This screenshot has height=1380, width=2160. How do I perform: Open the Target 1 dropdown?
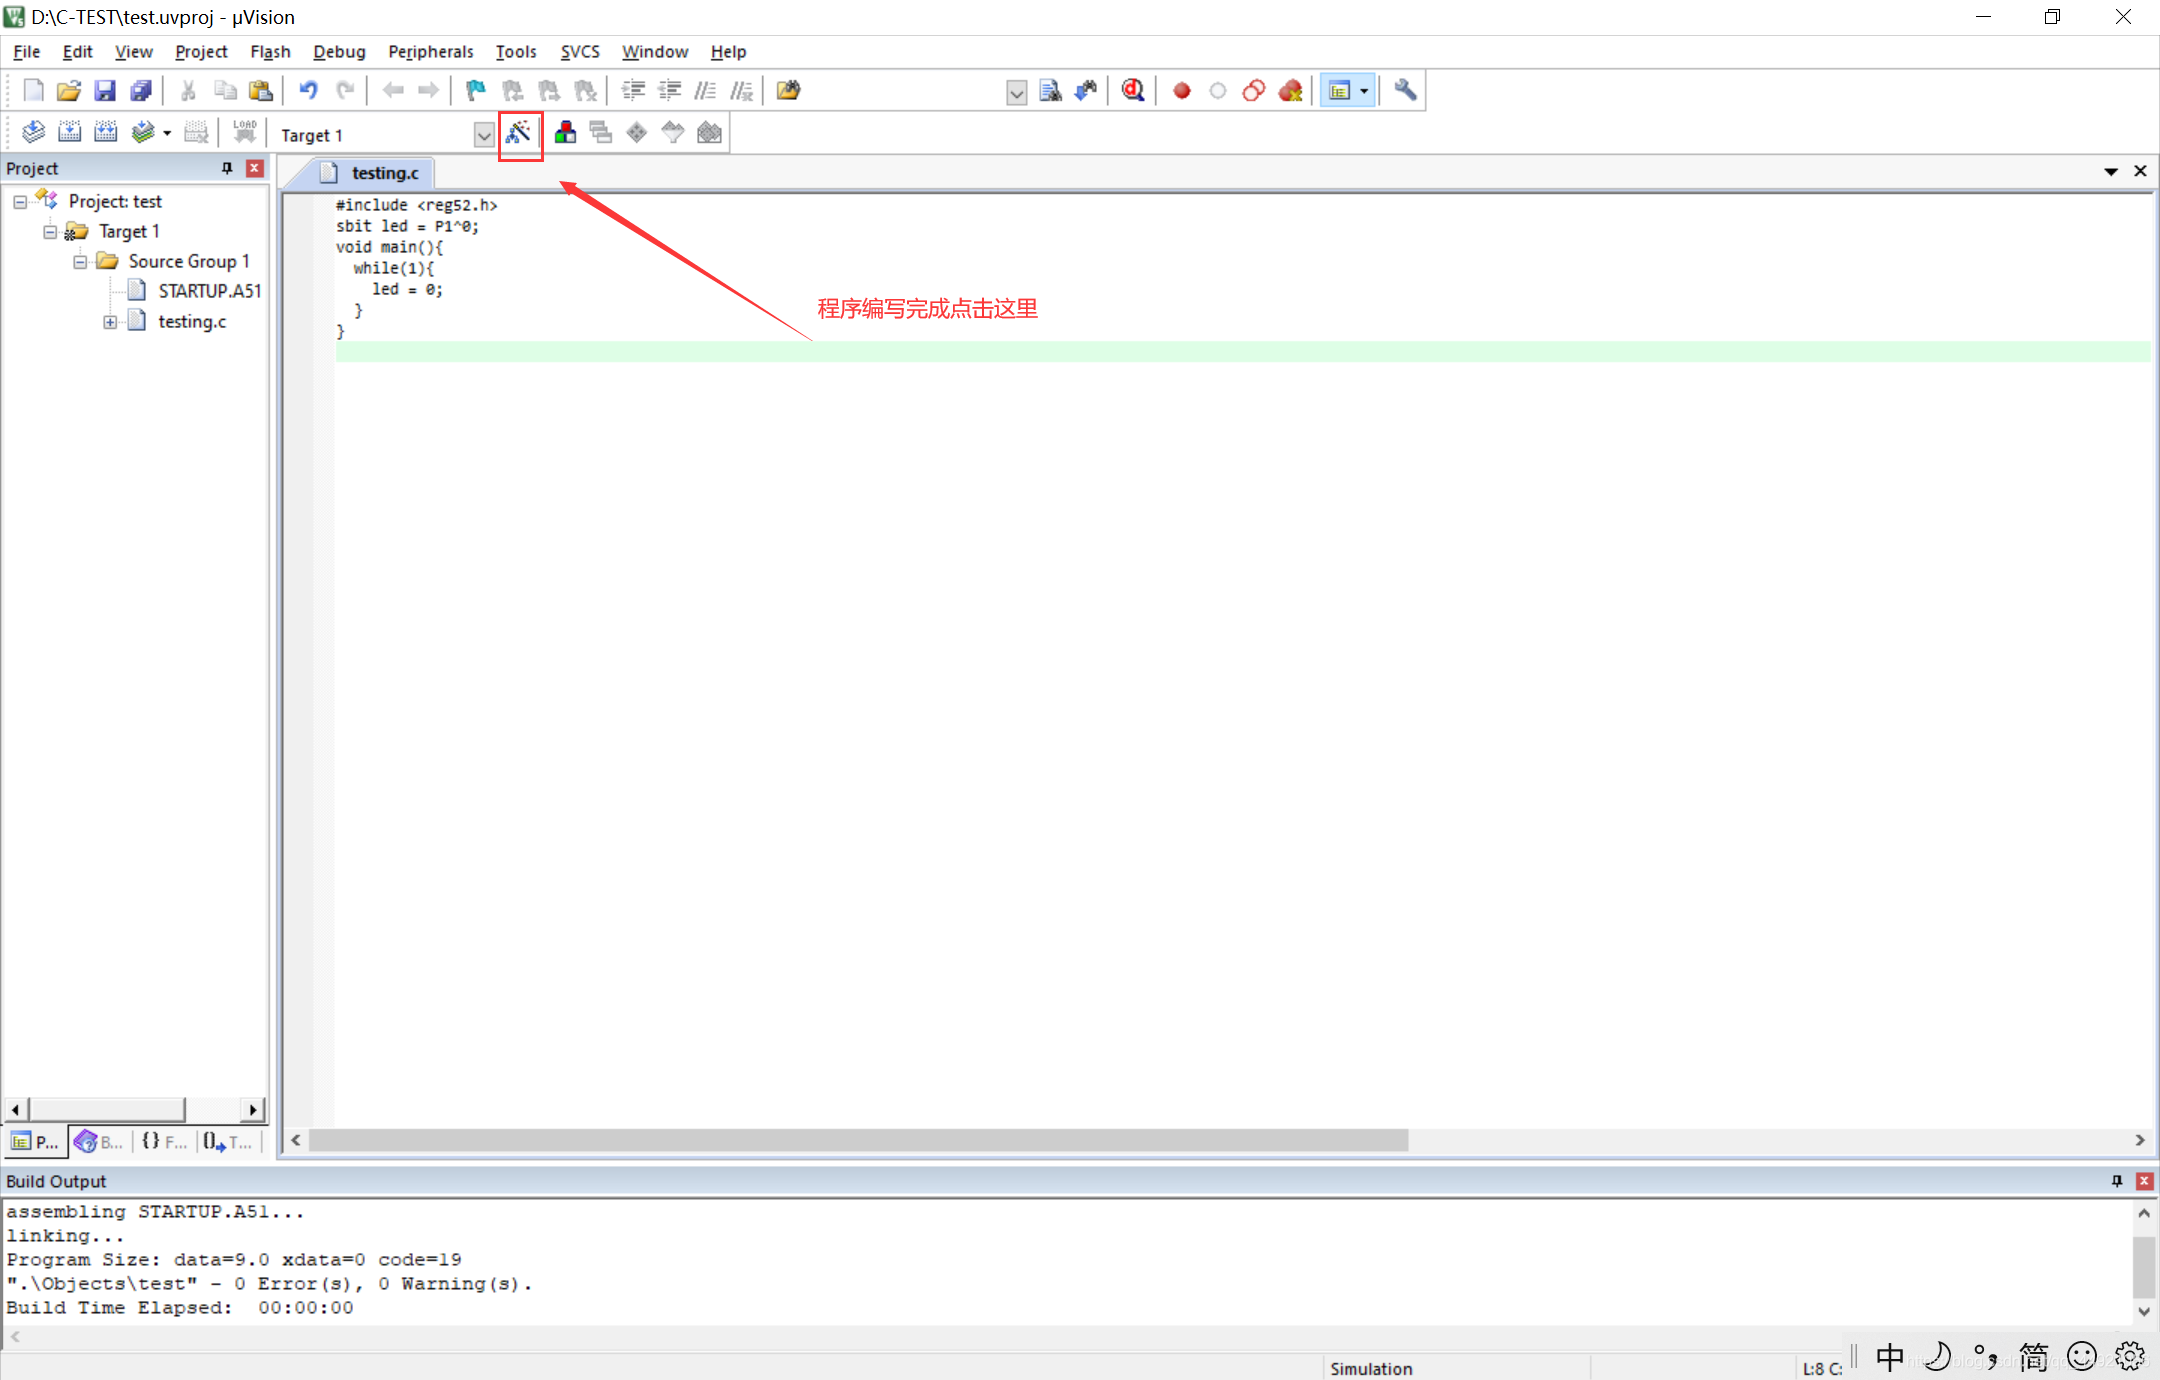(484, 135)
